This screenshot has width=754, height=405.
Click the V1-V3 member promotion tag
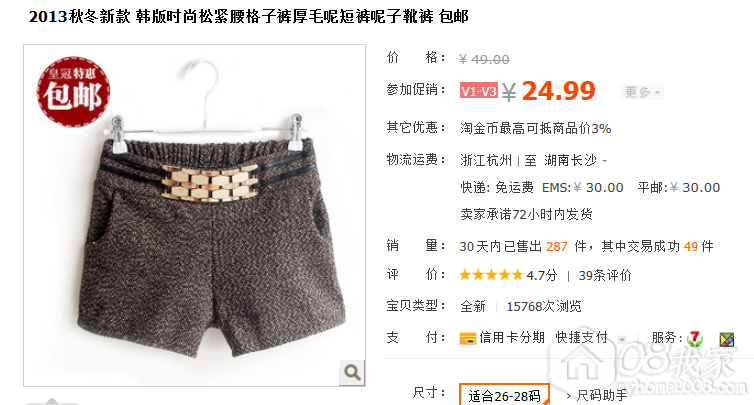(x=478, y=91)
